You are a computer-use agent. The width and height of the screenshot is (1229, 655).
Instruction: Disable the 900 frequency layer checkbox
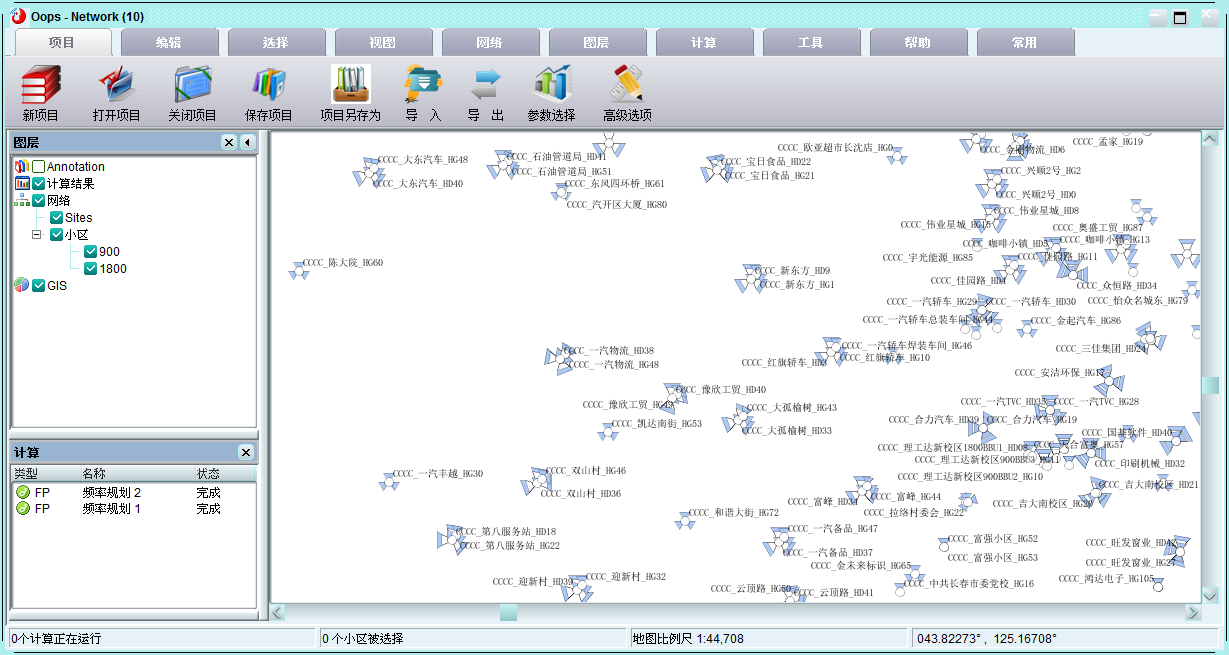coord(89,251)
